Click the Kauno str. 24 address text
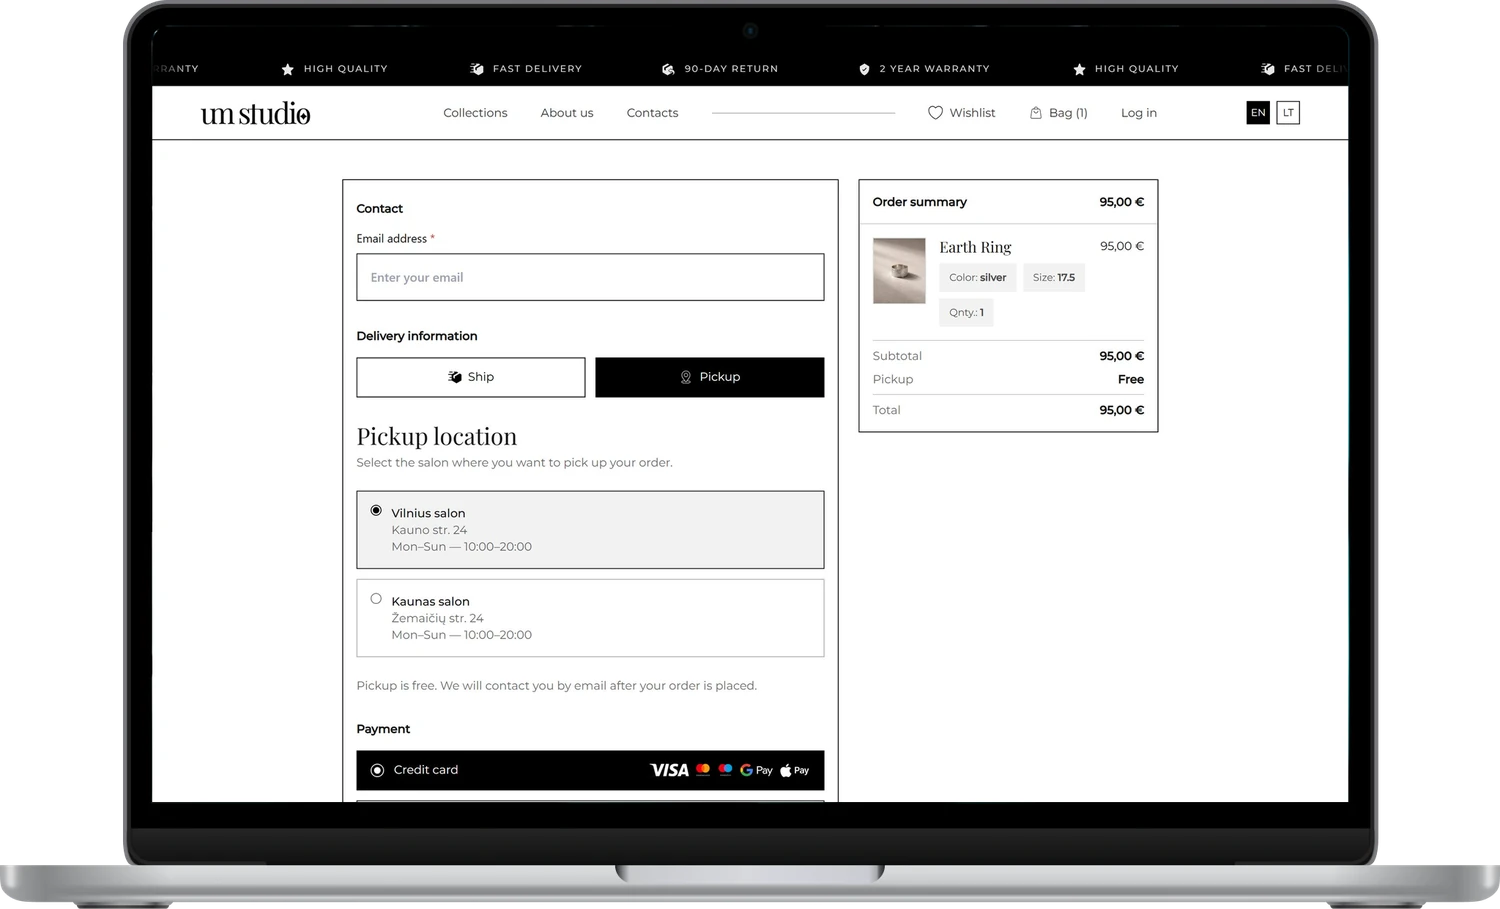 point(429,530)
